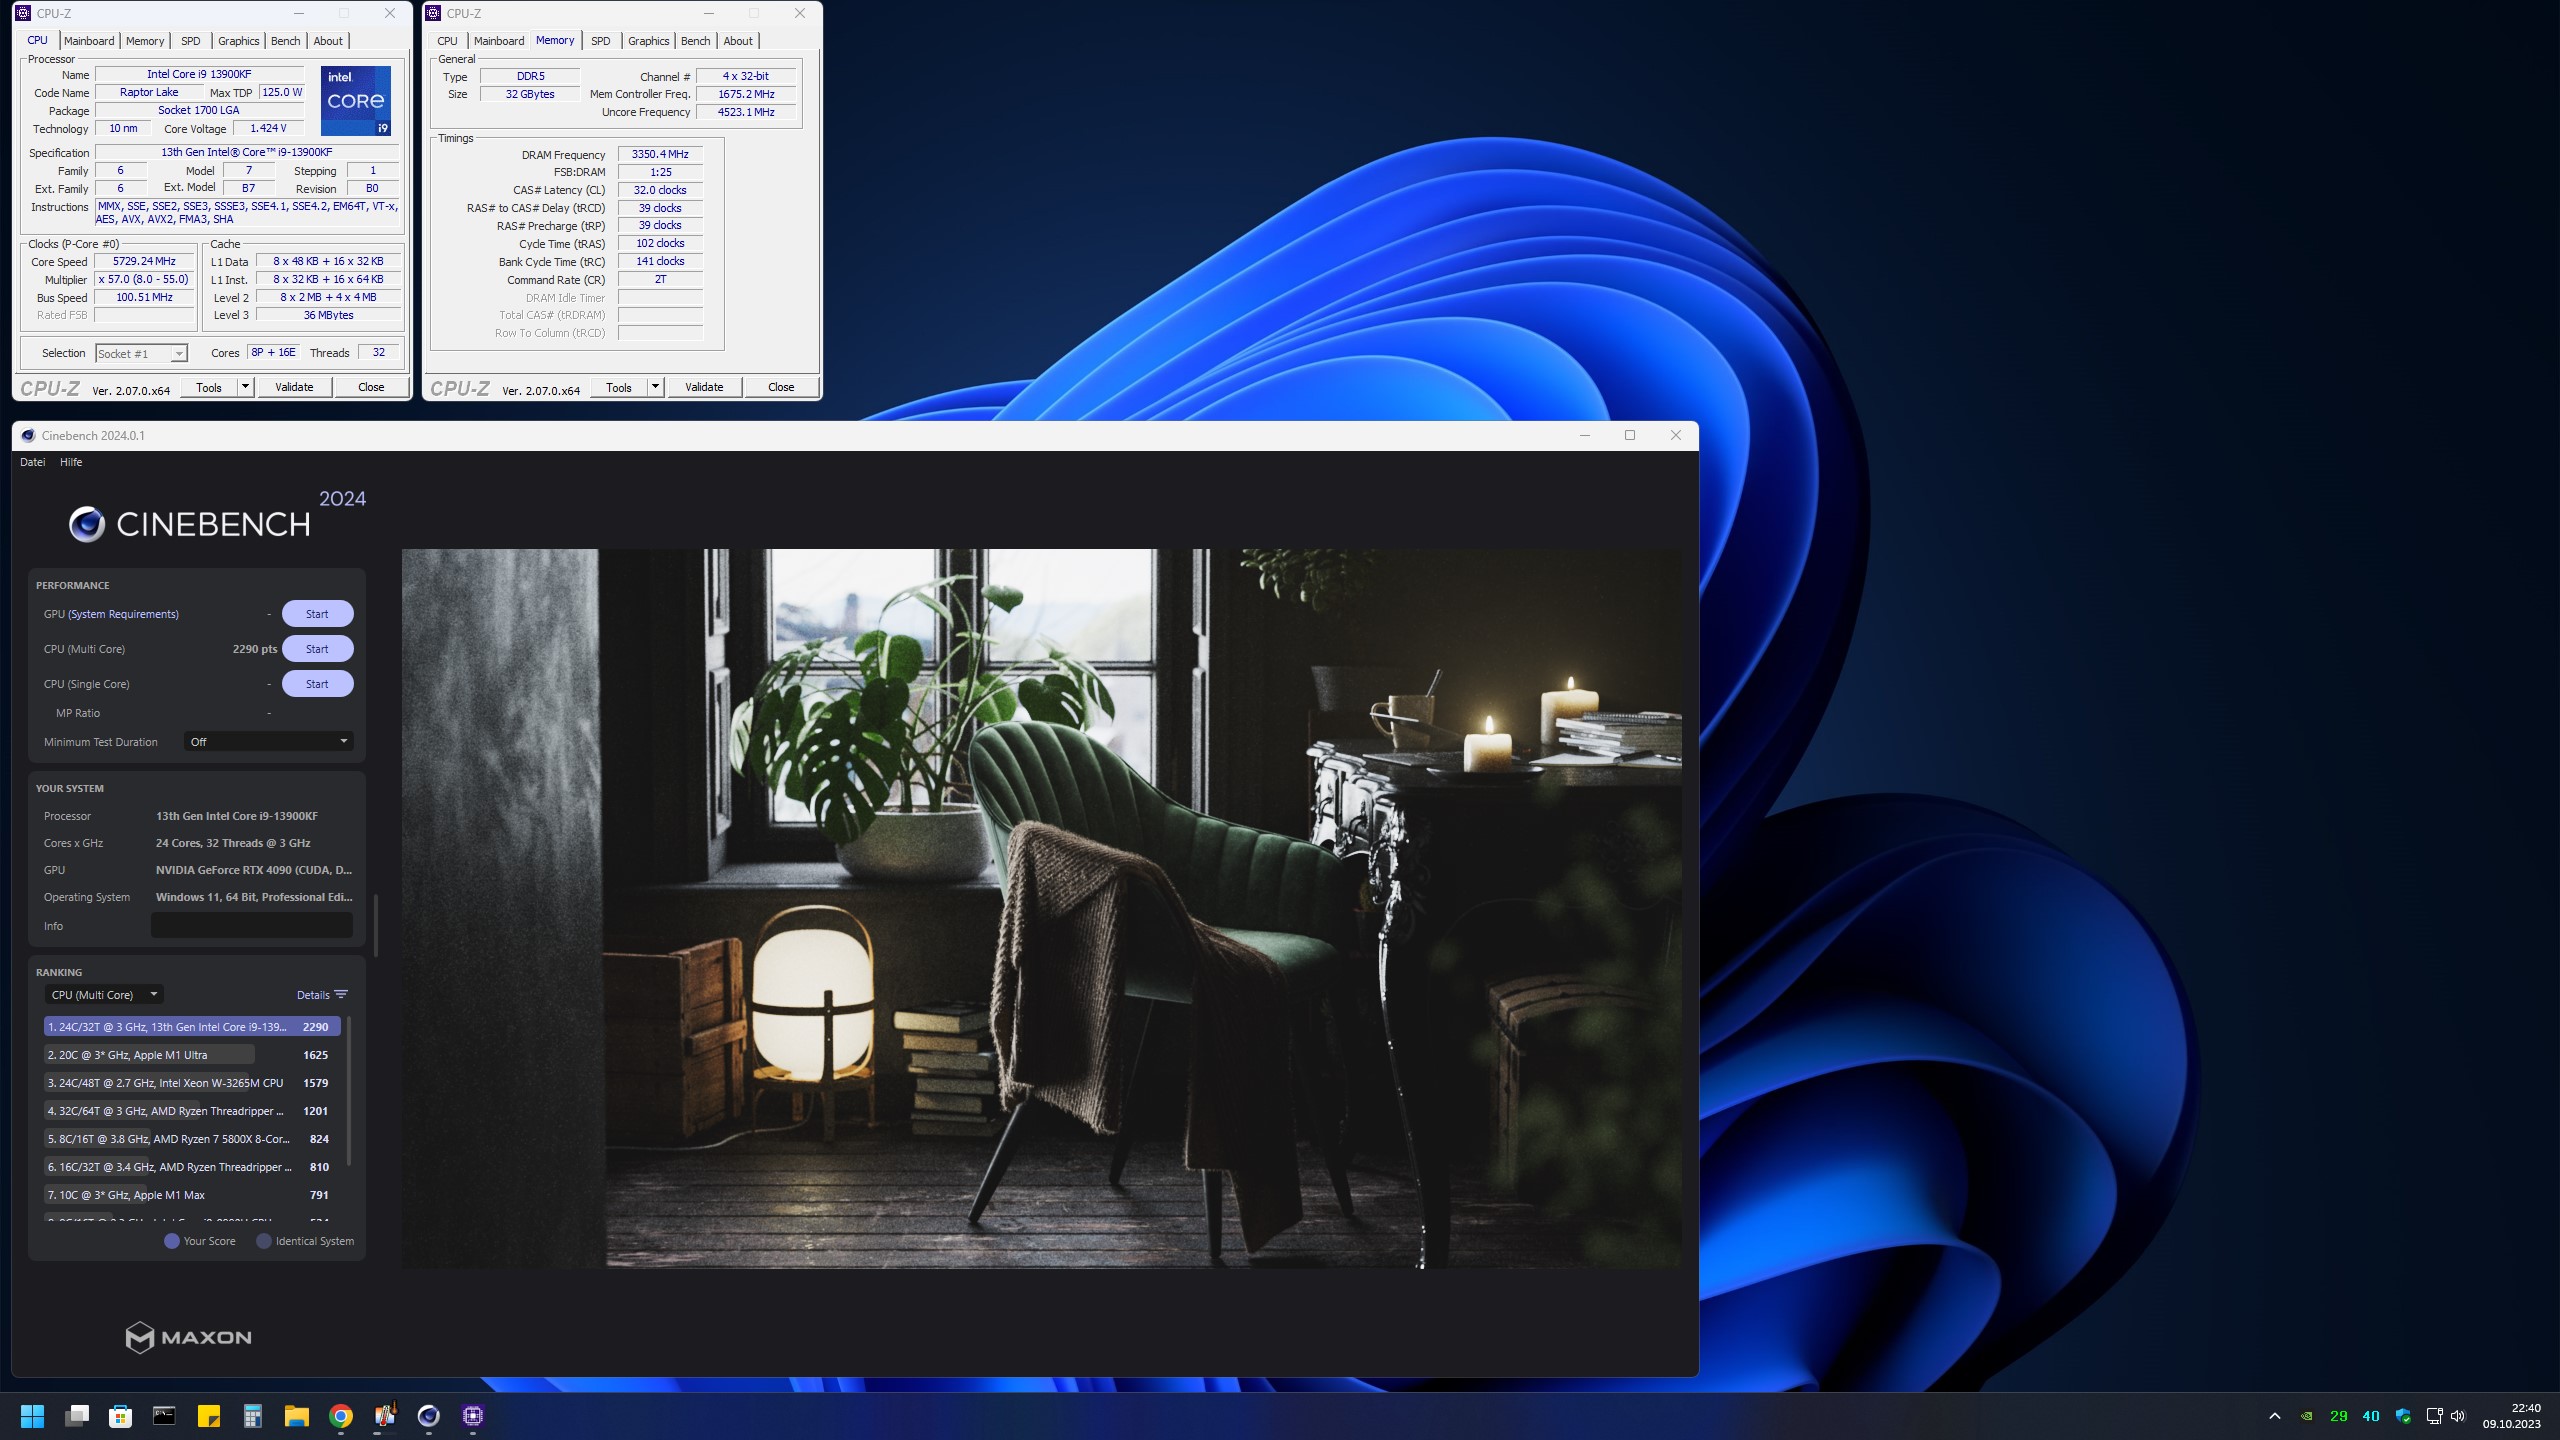Switch to Mainboard tab in left CPU-Z
Viewport: 2560px width, 1440px height.
(x=89, y=41)
